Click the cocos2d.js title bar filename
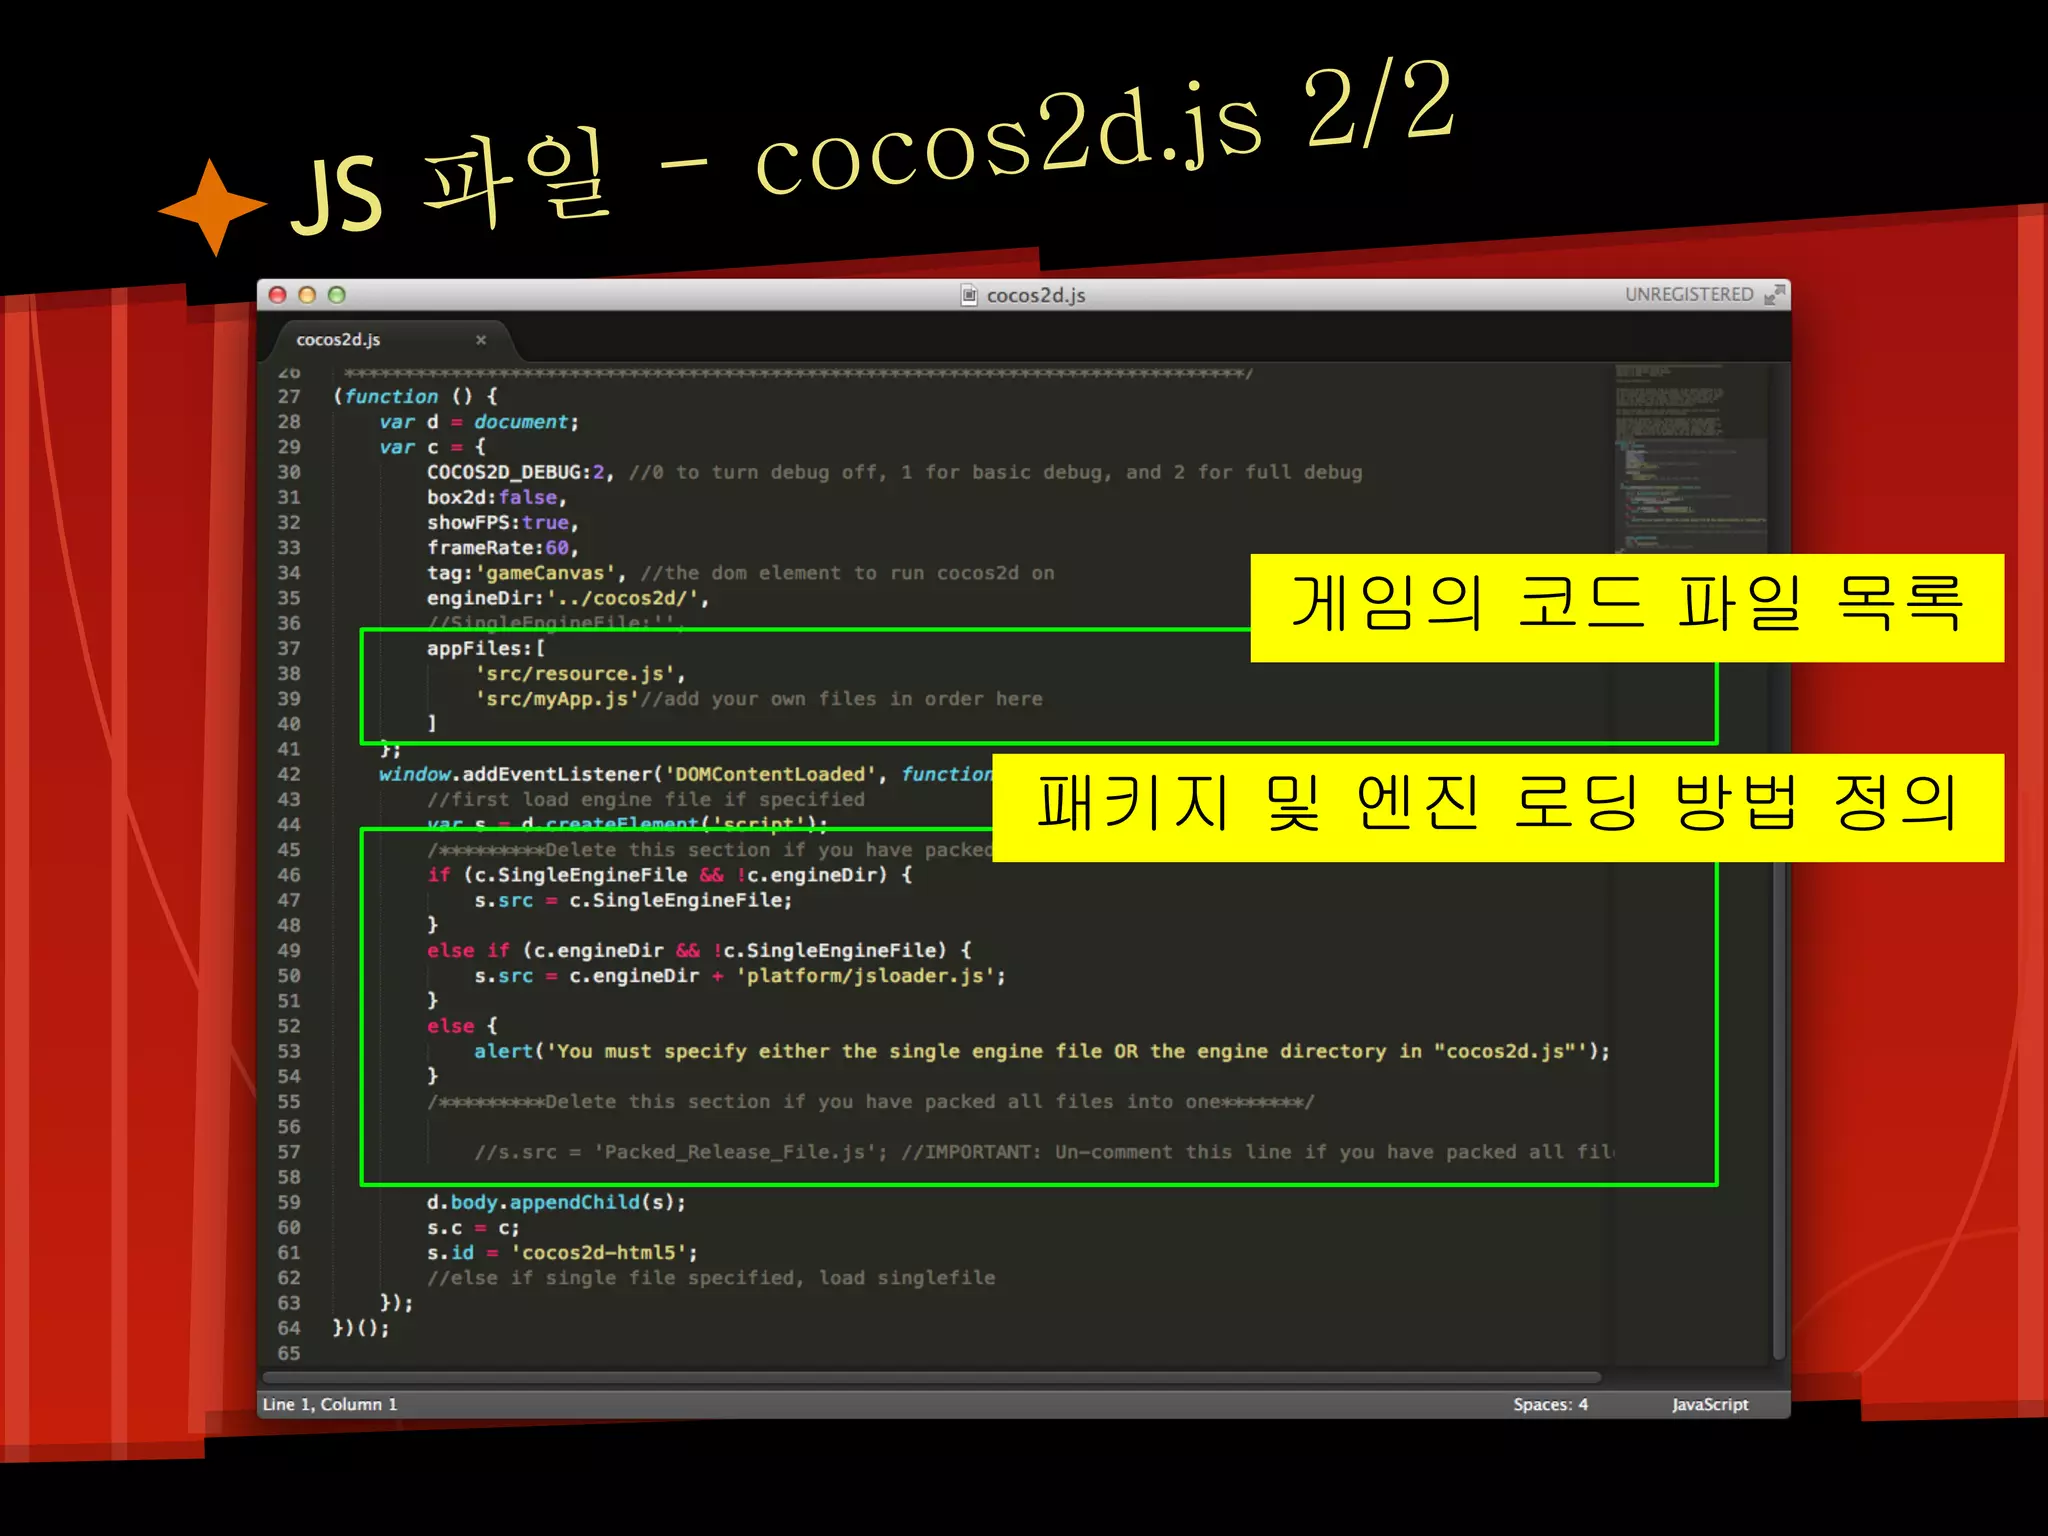 pyautogui.click(x=1036, y=295)
